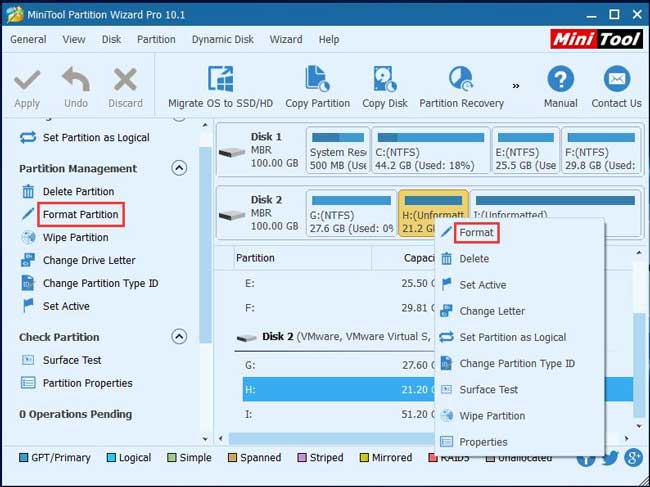Image resolution: width=650 pixels, height=487 pixels.
Task: Select F:(NTFS) partition block on Disk 1
Action: (x=601, y=150)
